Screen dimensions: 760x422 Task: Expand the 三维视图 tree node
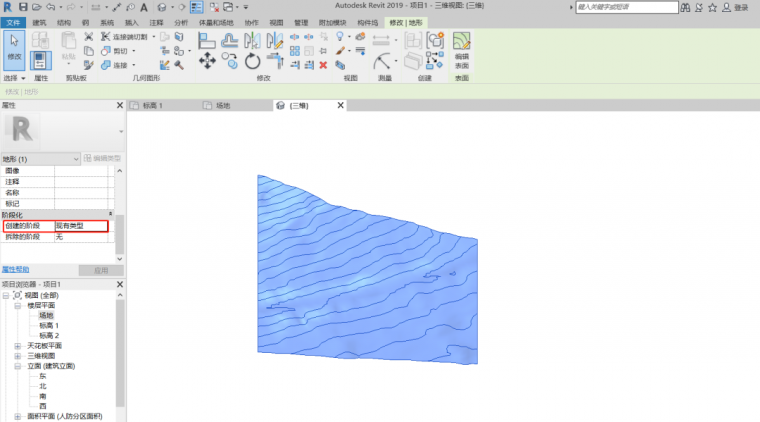point(18,355)
